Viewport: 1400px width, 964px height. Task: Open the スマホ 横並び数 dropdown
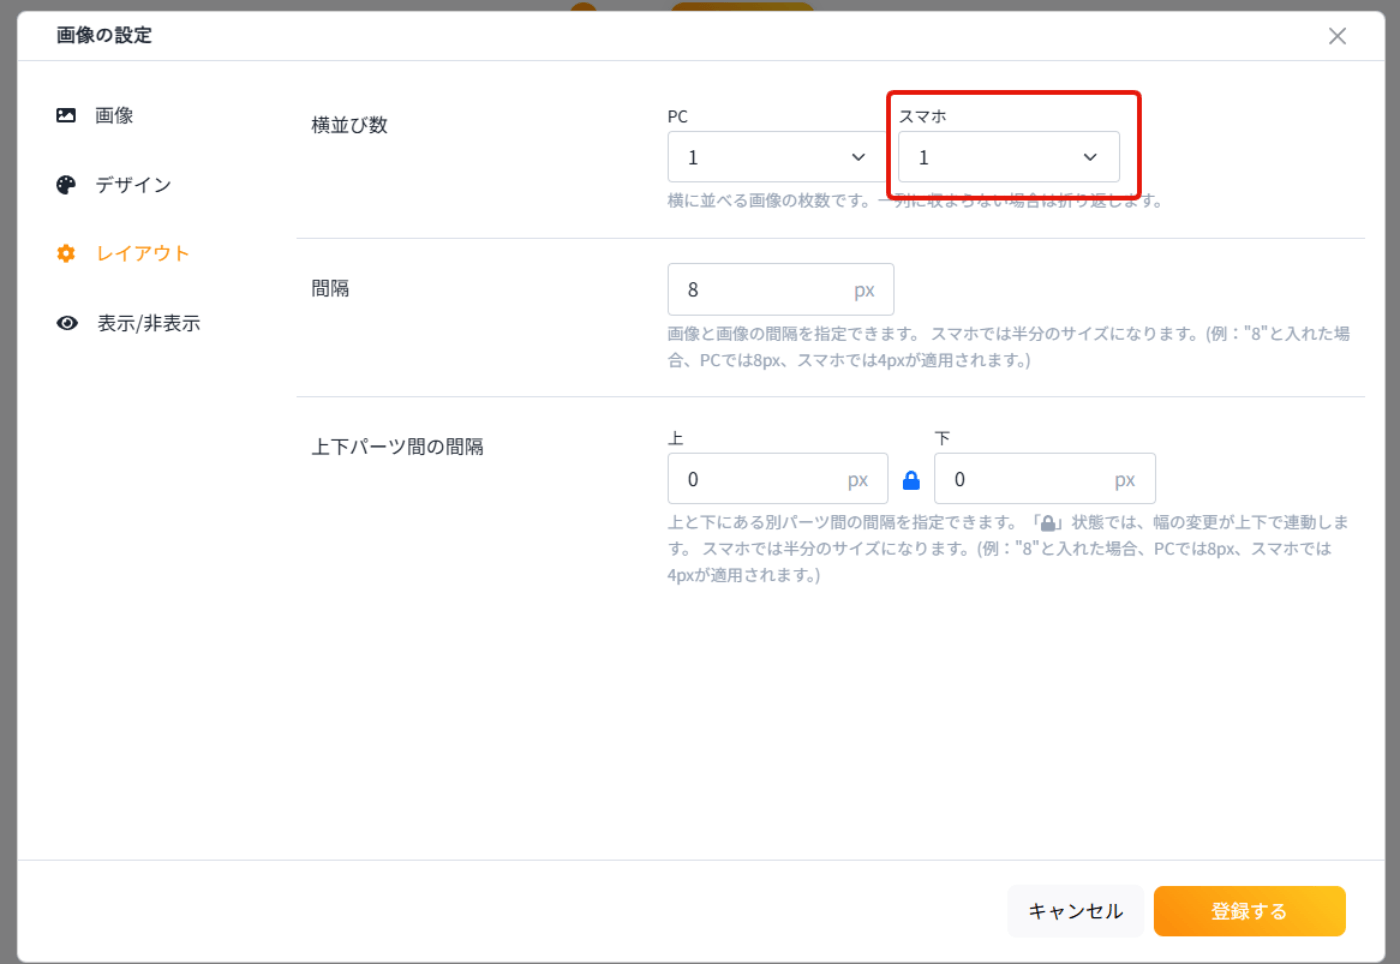tap(1008, 157)
